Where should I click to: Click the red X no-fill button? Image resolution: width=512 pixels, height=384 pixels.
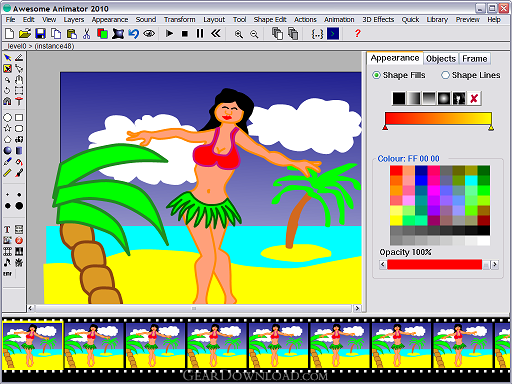click(x=474, y=98)
